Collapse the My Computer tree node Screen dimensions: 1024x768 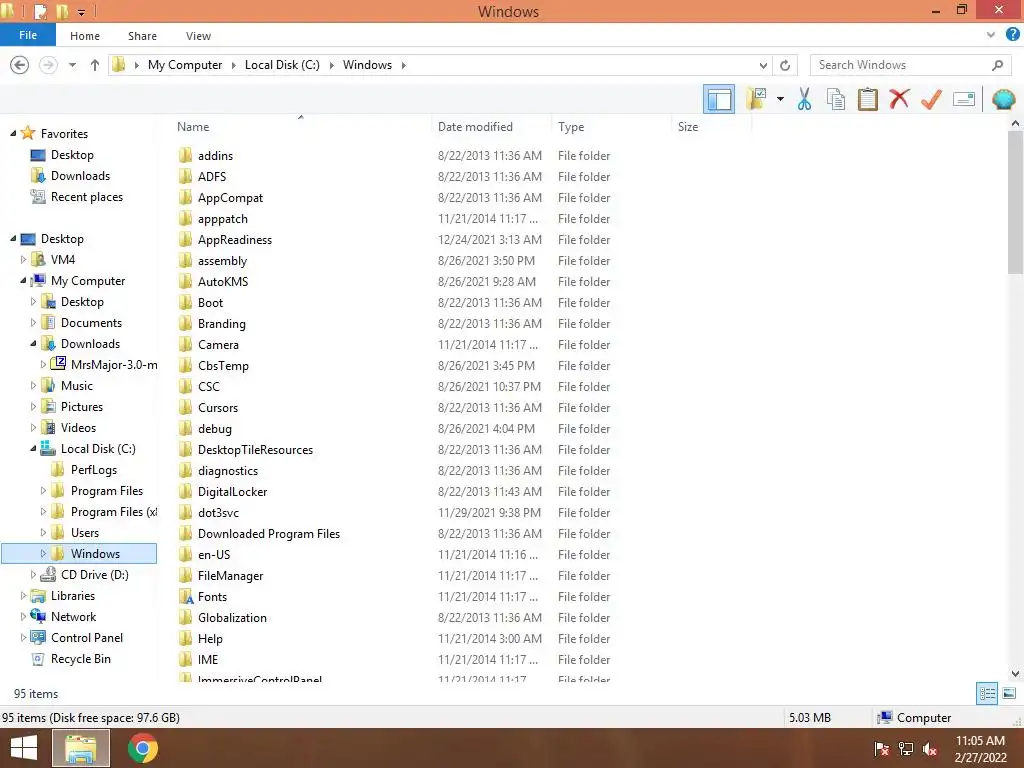(23, 281)
